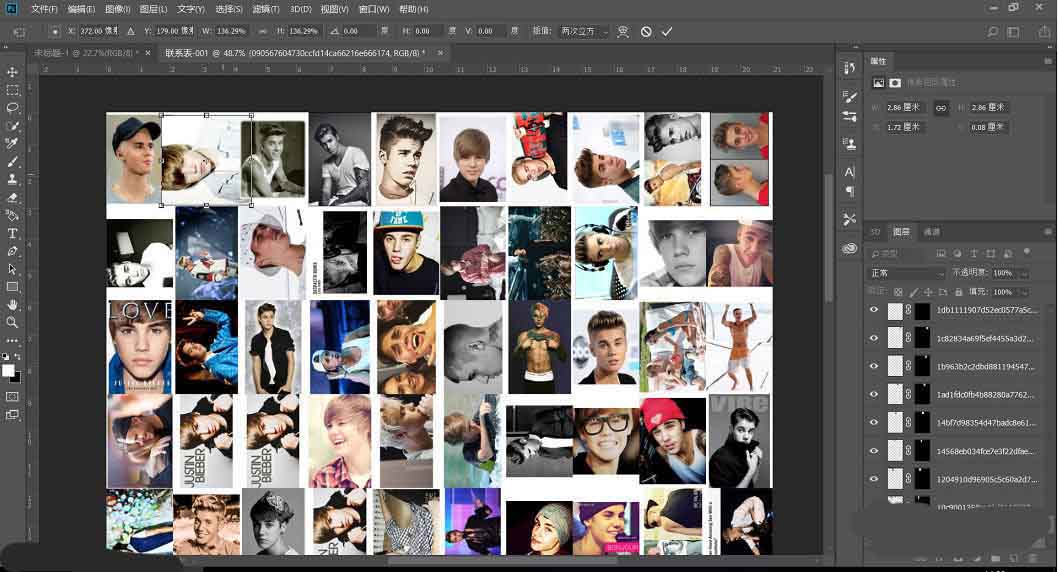Screen dimensions: 1058x572
Task: Close the 联系表-001 document tab
Action: [x=440, y=53]
